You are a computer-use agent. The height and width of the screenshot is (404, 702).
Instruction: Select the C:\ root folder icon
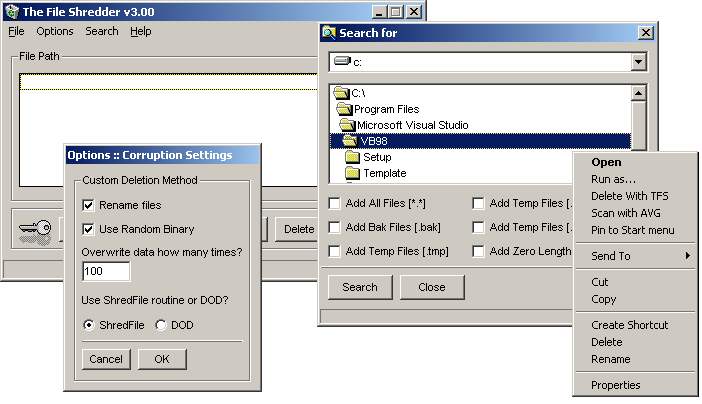(x=342, y=93)
